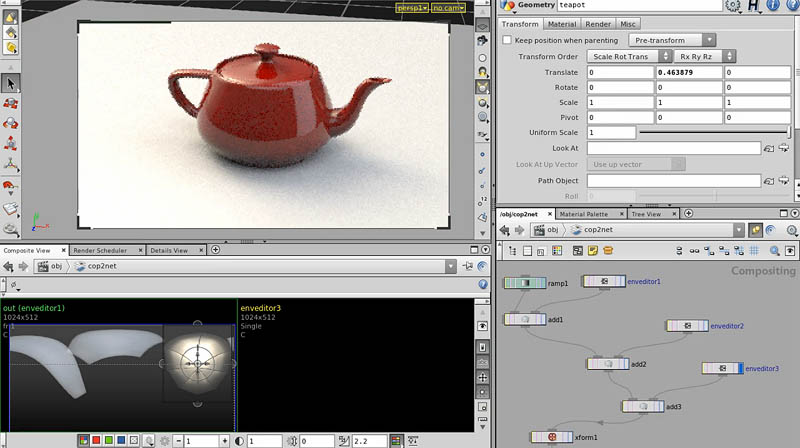Click the Translate Y field showing 0.463879
The image size is (800, 448).
688,72
